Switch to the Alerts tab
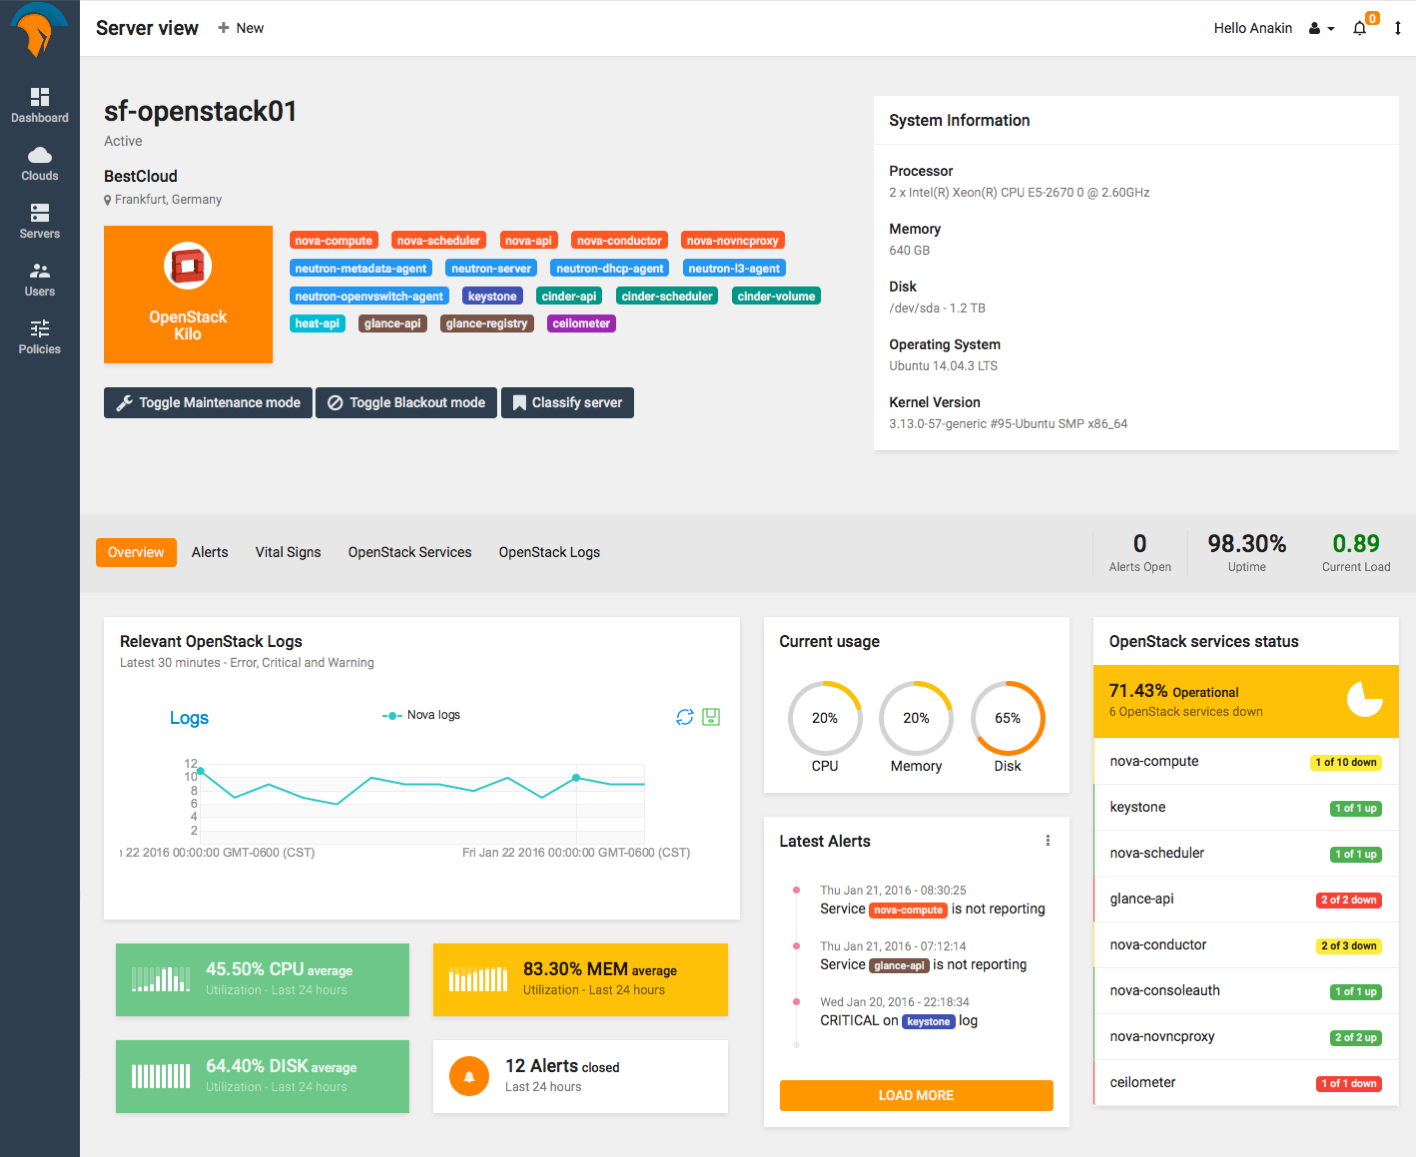Image resolution: width=1416 pixels, height=1157 pixels. [210, 552]
